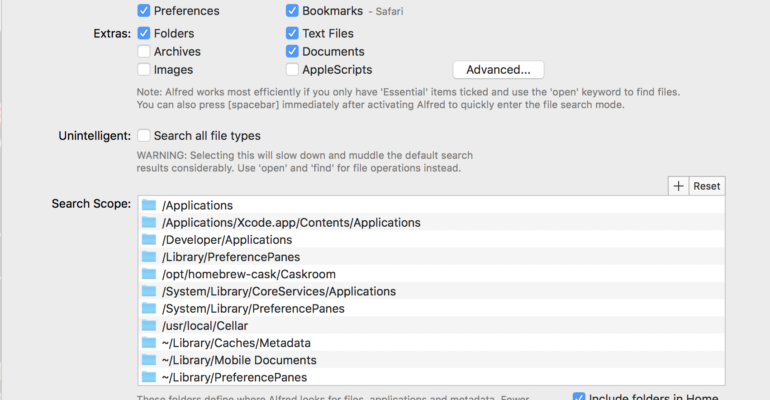Select /opt/homebrew-cask/Caskroom path text
Screen dimensions: 770x400
tap(249, 274)
